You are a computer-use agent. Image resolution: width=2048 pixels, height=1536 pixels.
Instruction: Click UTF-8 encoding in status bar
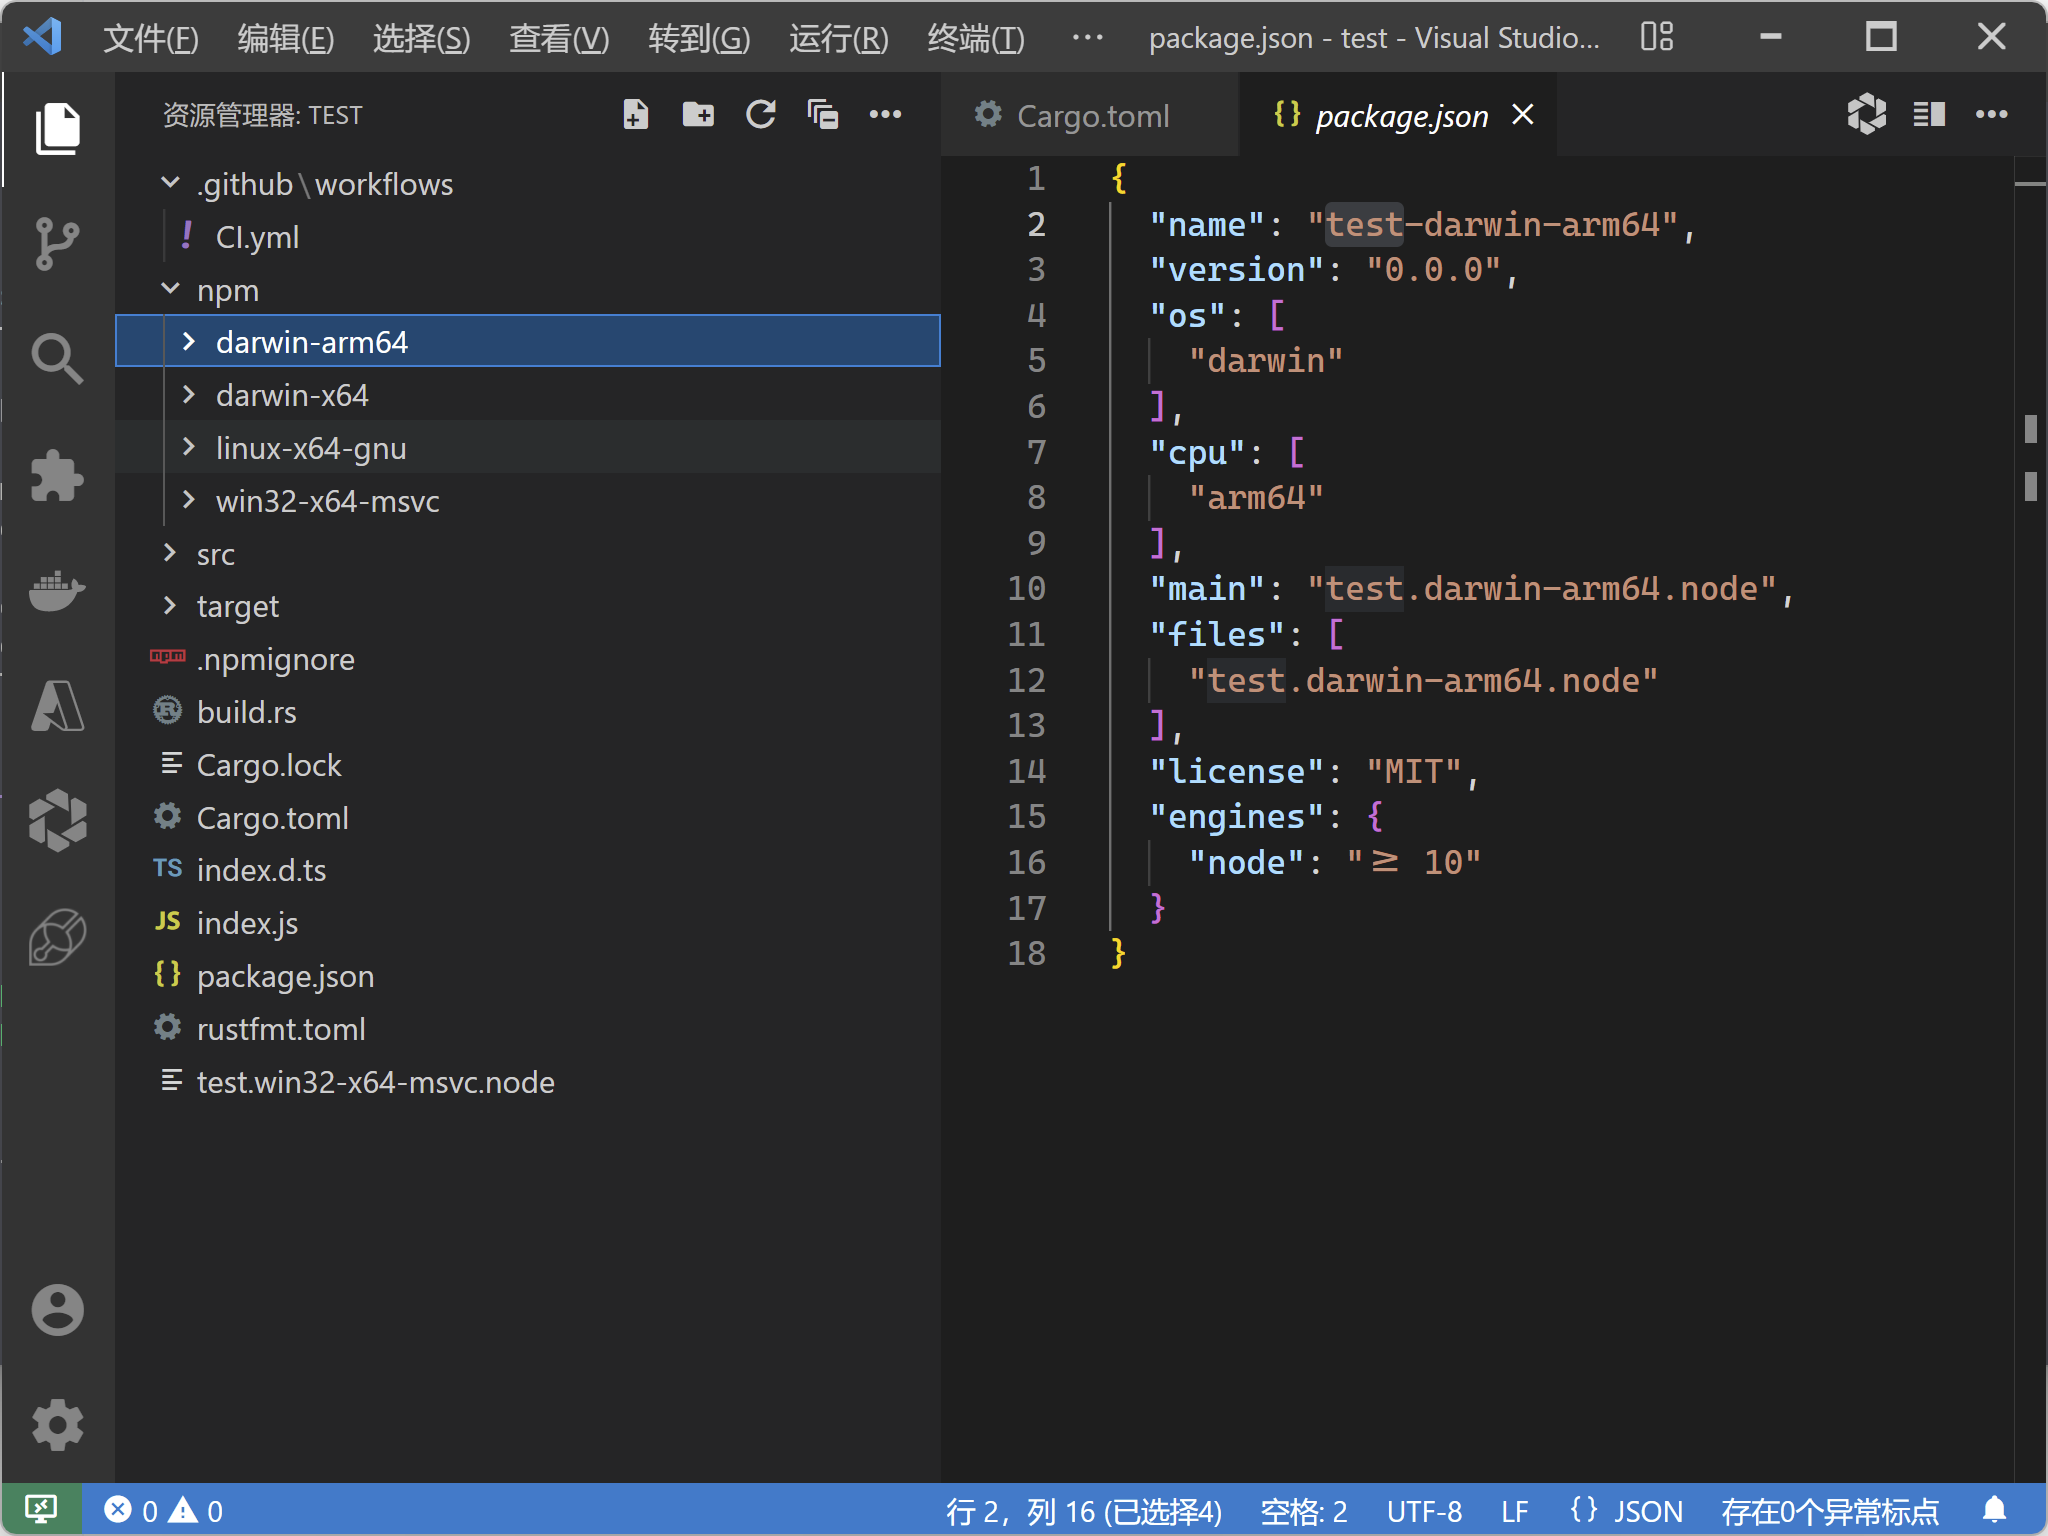1424,1510
